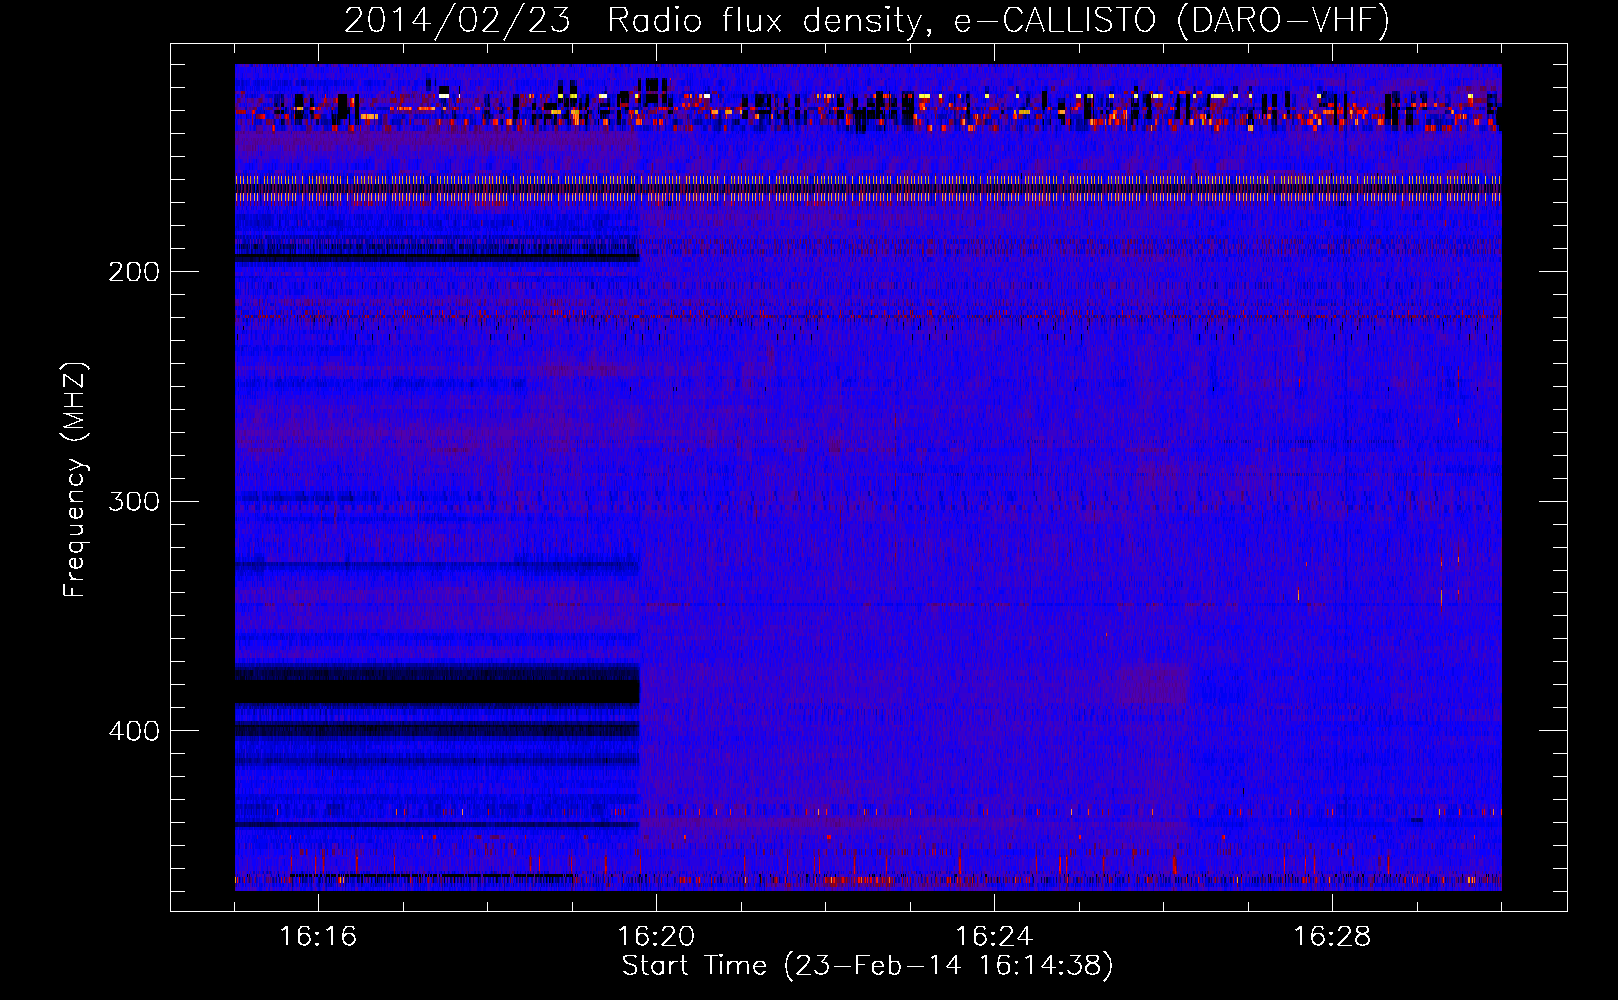The width and height of the screenshot is (1618, 1000).
Task: Click the 16:28 time tick label
Action: coord(1332,936)
